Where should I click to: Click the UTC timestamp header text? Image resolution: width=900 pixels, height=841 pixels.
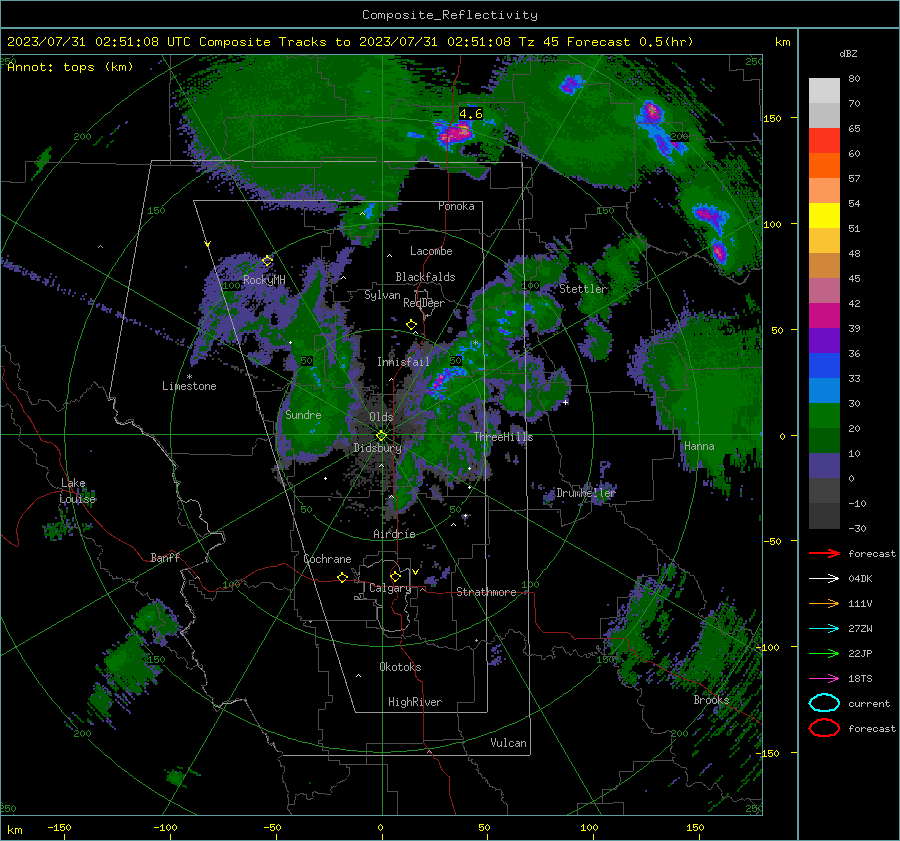click(x=350, y=42)
